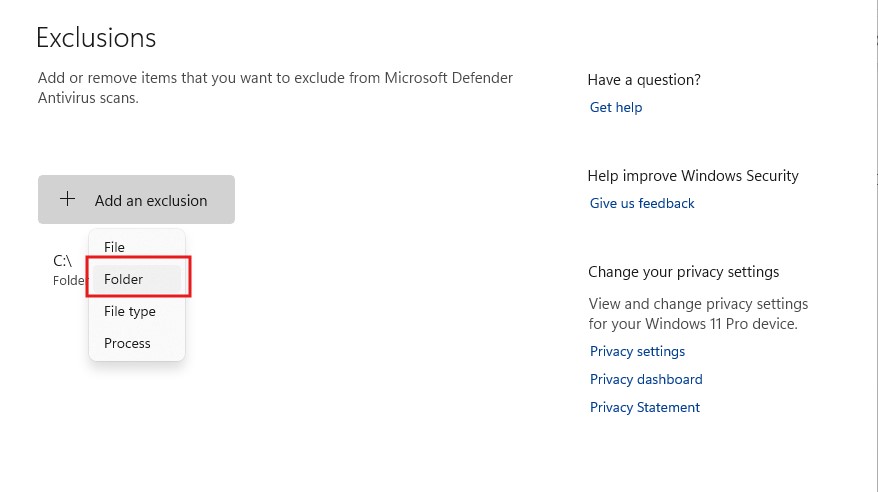Select File type in the exclusion menu
878x492 pixels.
tap(137, 311)
